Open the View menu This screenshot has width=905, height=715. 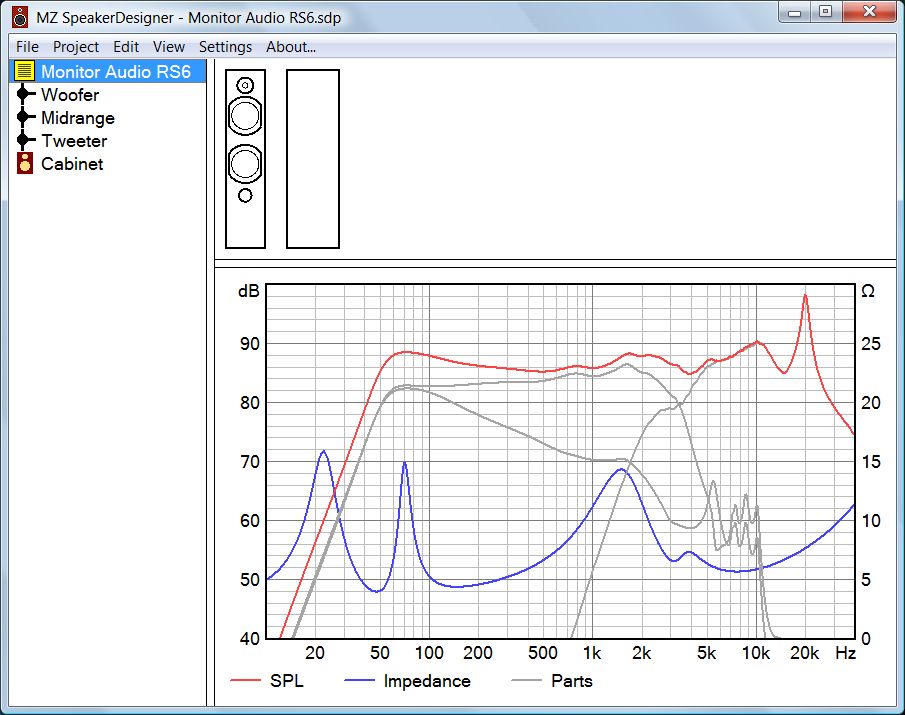[x=169, y=47]
